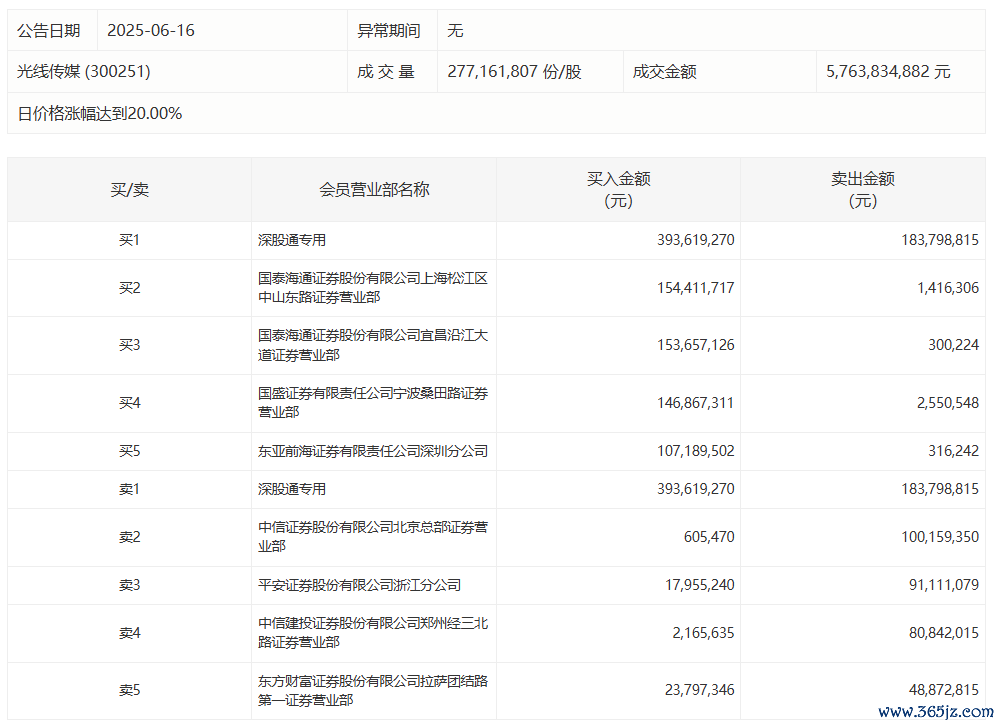Image resolution: width=1001 pixels, height=727 pixels.
Task: Click the value 100,159,350
Action: [x=940, y=537]
